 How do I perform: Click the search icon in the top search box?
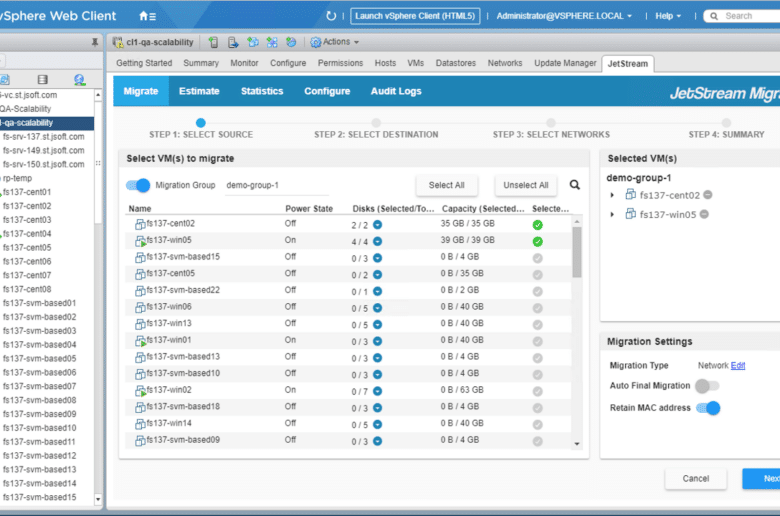click(x=714, y=16)
